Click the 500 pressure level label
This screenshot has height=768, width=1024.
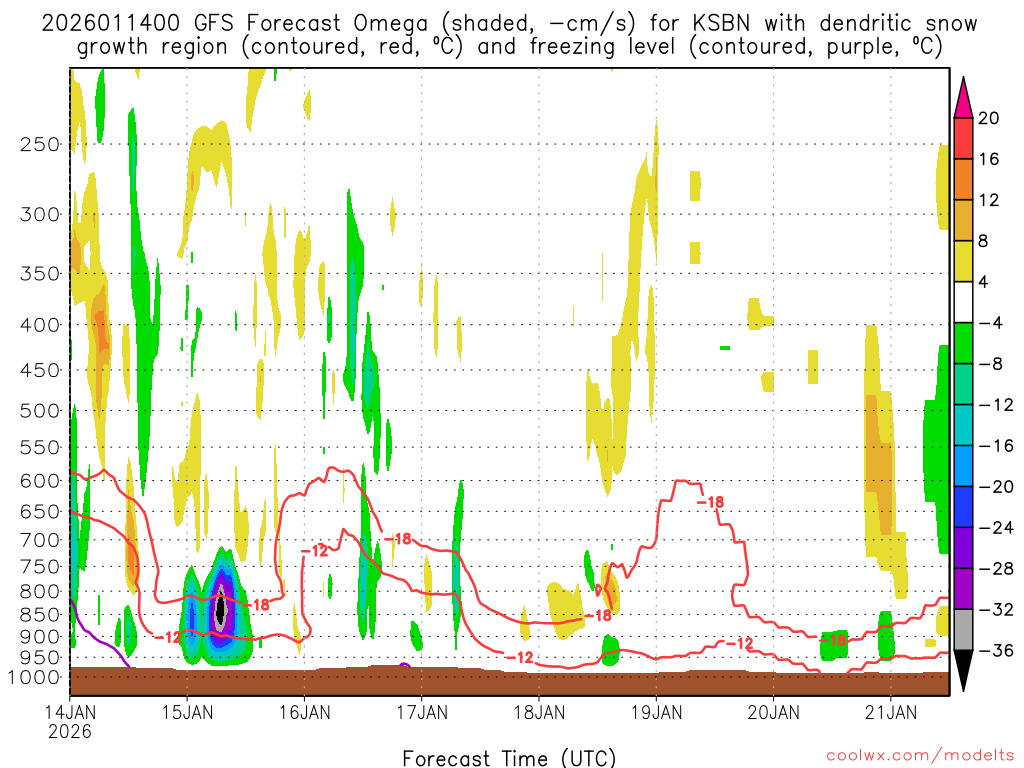tap(40, 411)
